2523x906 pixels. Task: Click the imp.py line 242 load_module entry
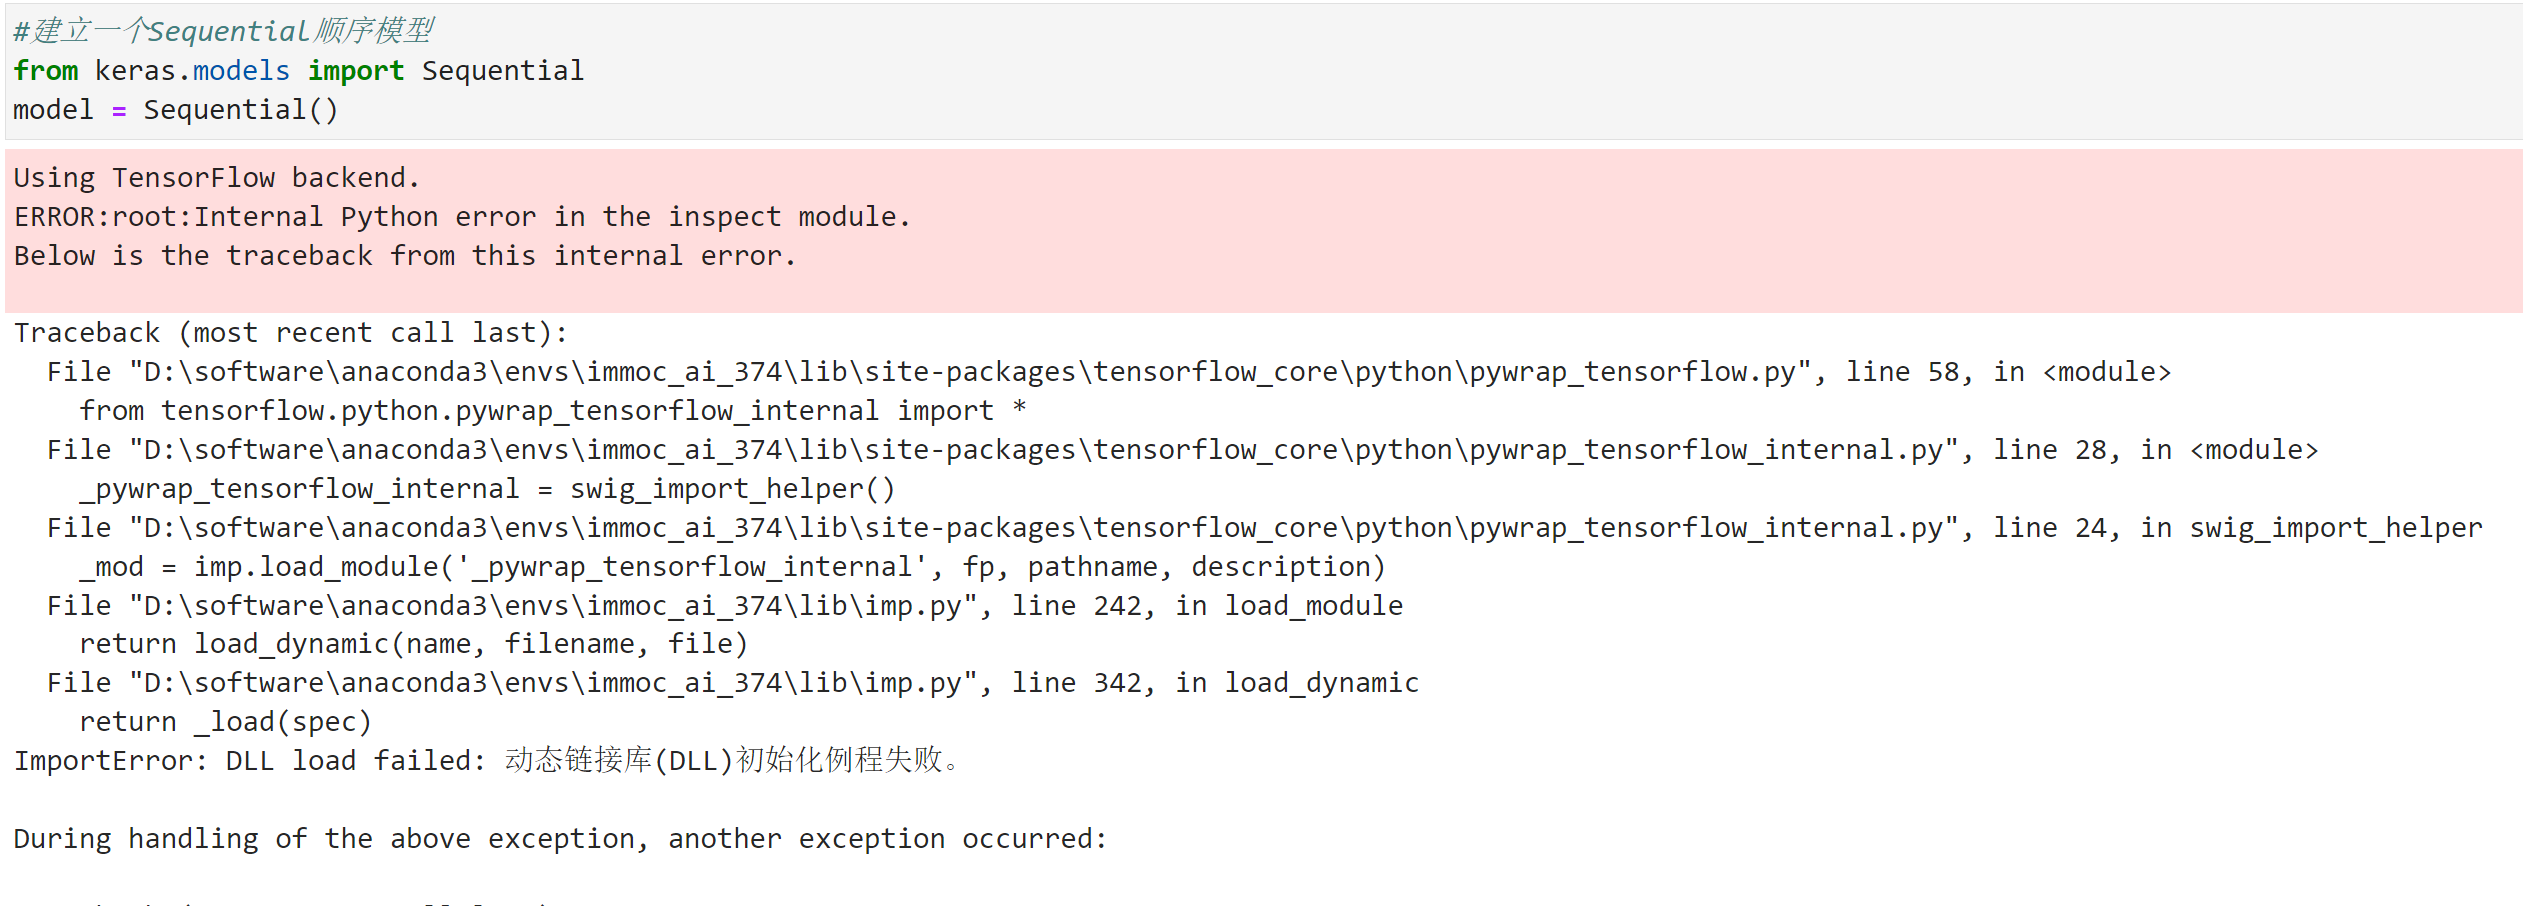coord(724,606)
